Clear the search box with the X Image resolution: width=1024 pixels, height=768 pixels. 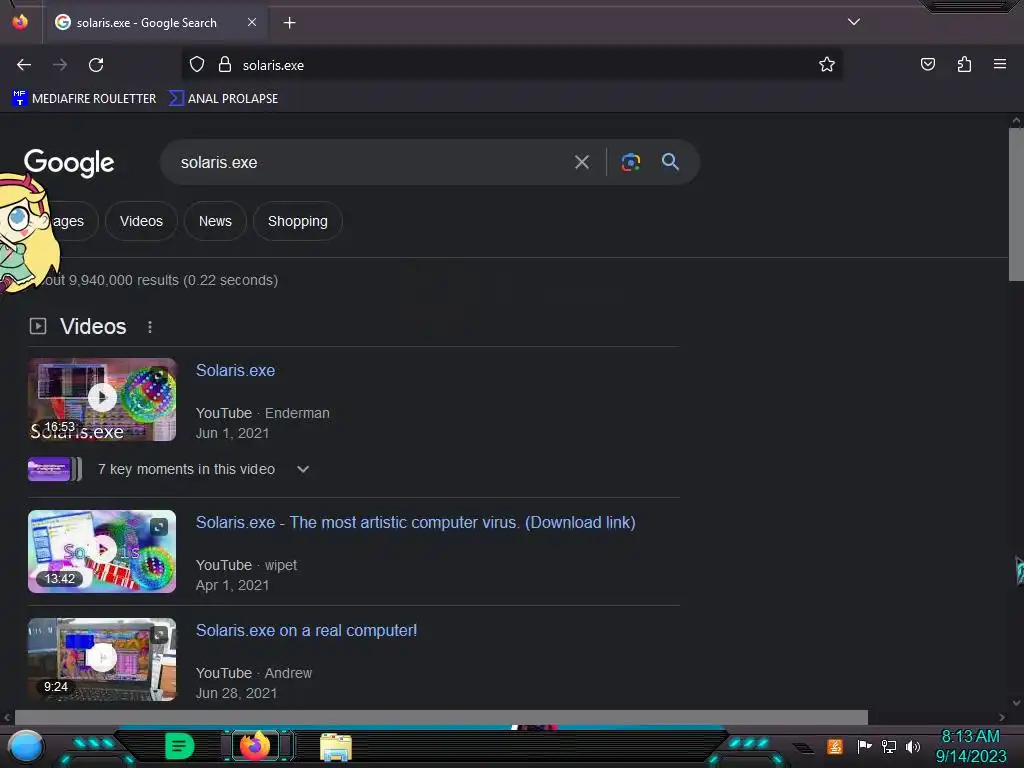click(582, 162)
